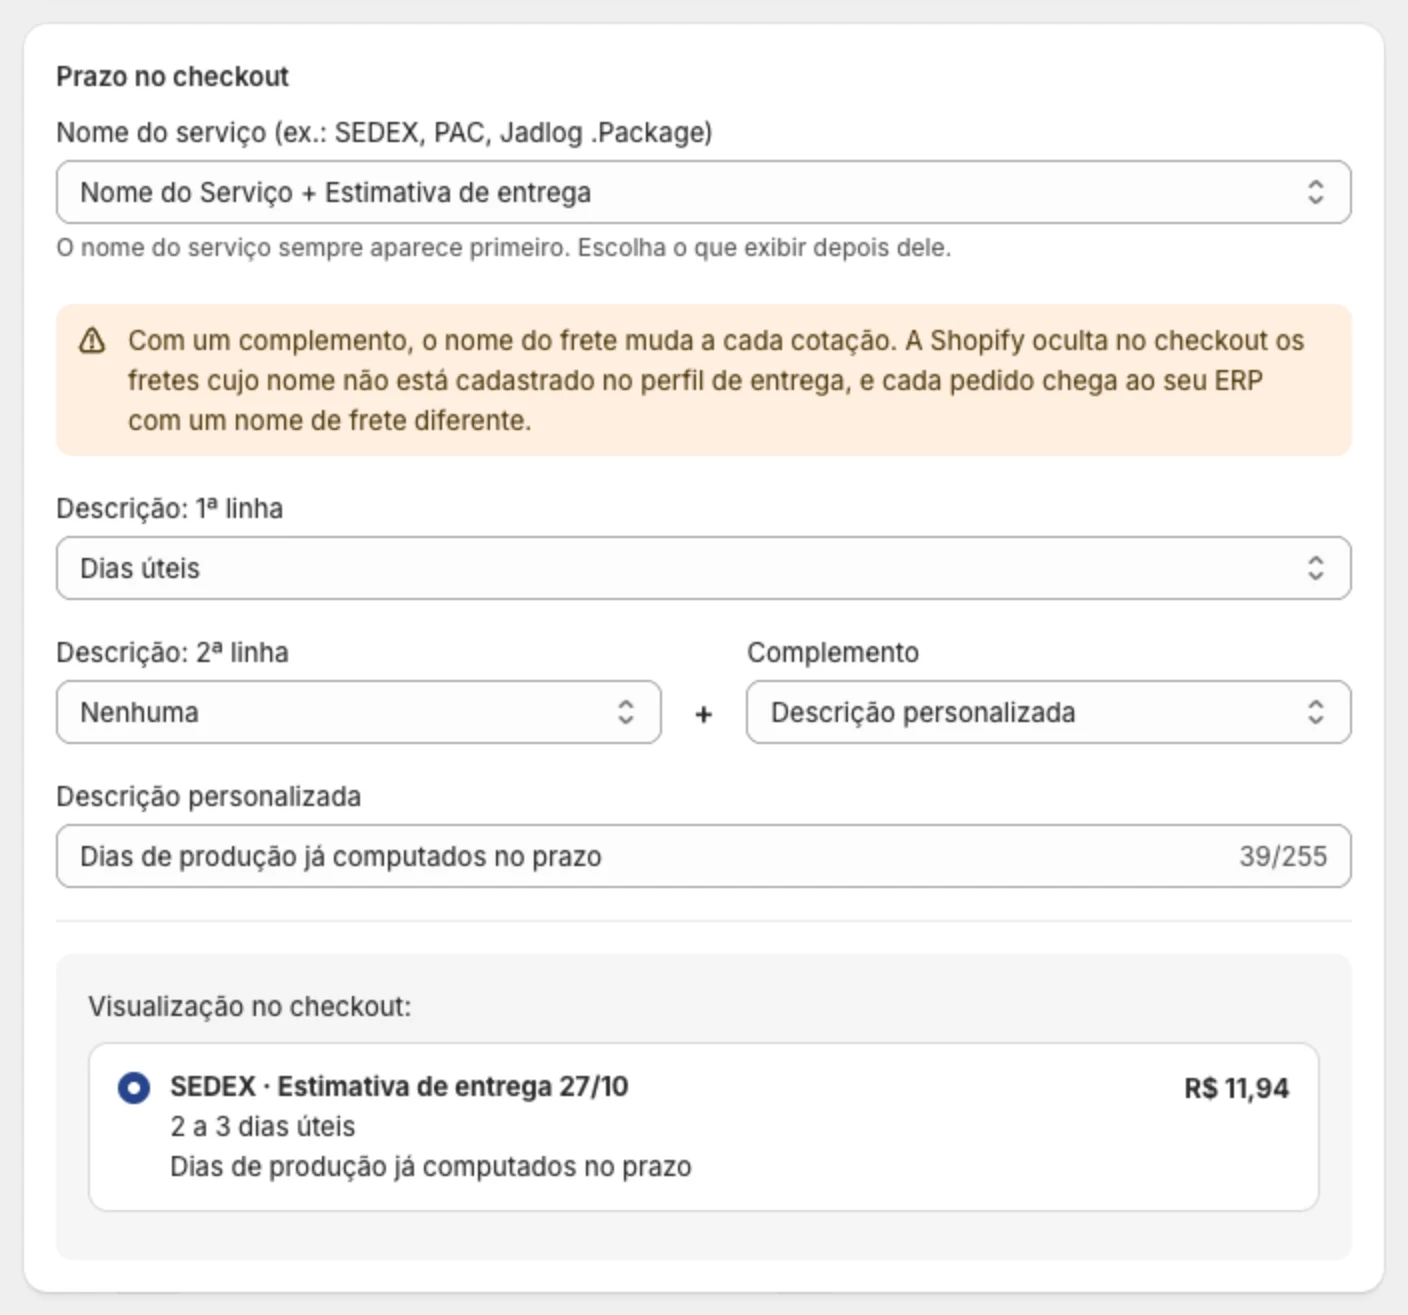Click the 'Prazo no checkout' heading
1408x1315 pixels.
(x=172, y=77)
